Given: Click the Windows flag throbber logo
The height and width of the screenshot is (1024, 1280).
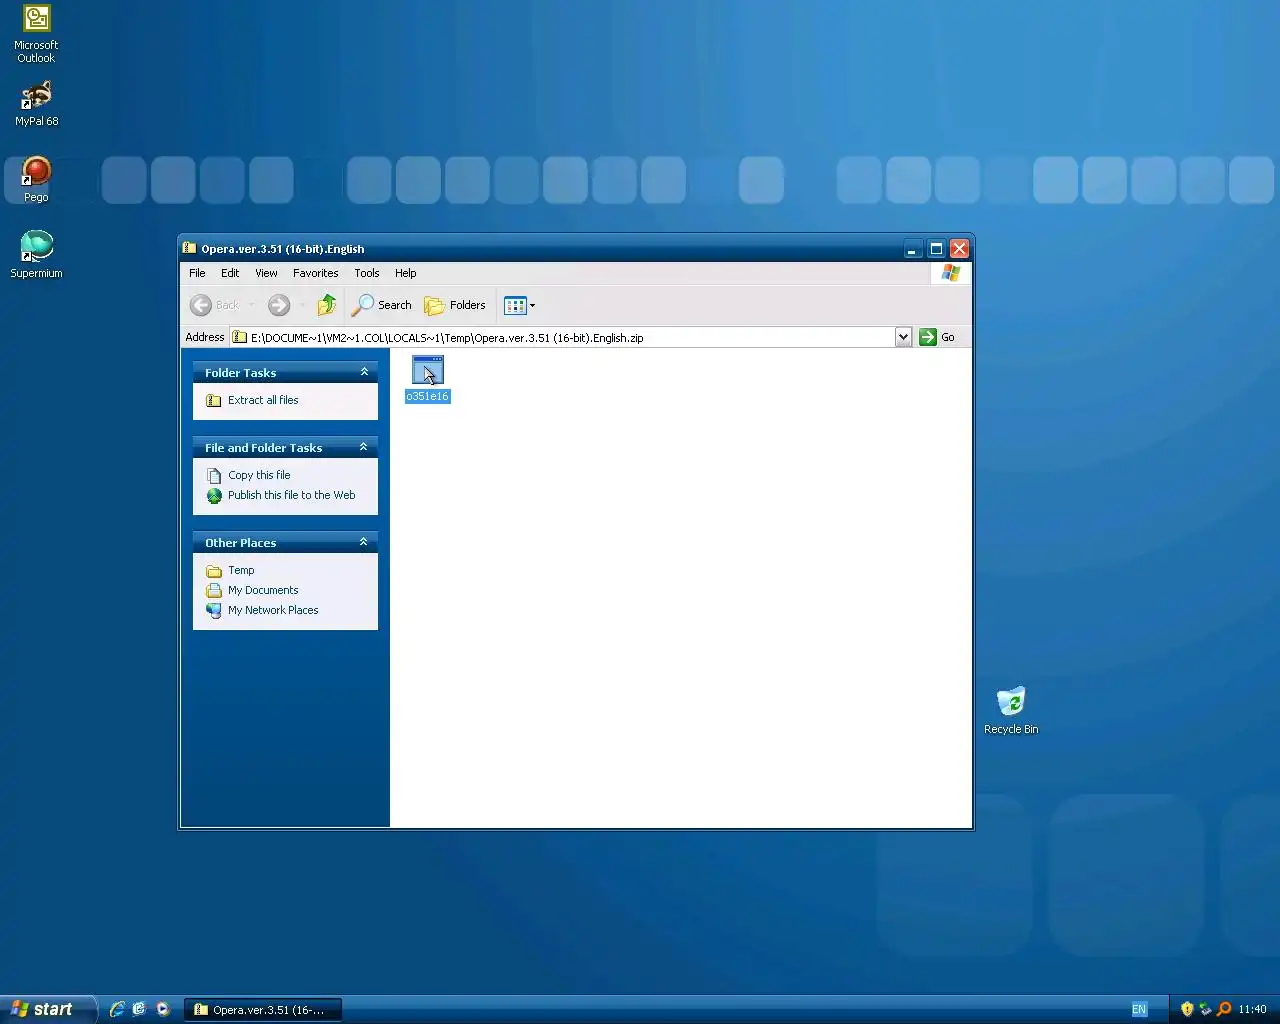Looking at the screenshot, I should pyautogui.click(x=950, y=273).
